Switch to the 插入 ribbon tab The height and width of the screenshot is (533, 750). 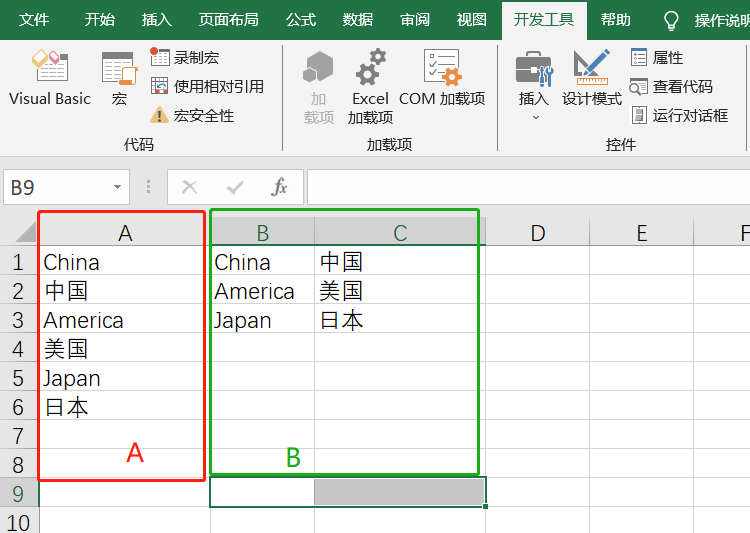(x=156, y=20)
